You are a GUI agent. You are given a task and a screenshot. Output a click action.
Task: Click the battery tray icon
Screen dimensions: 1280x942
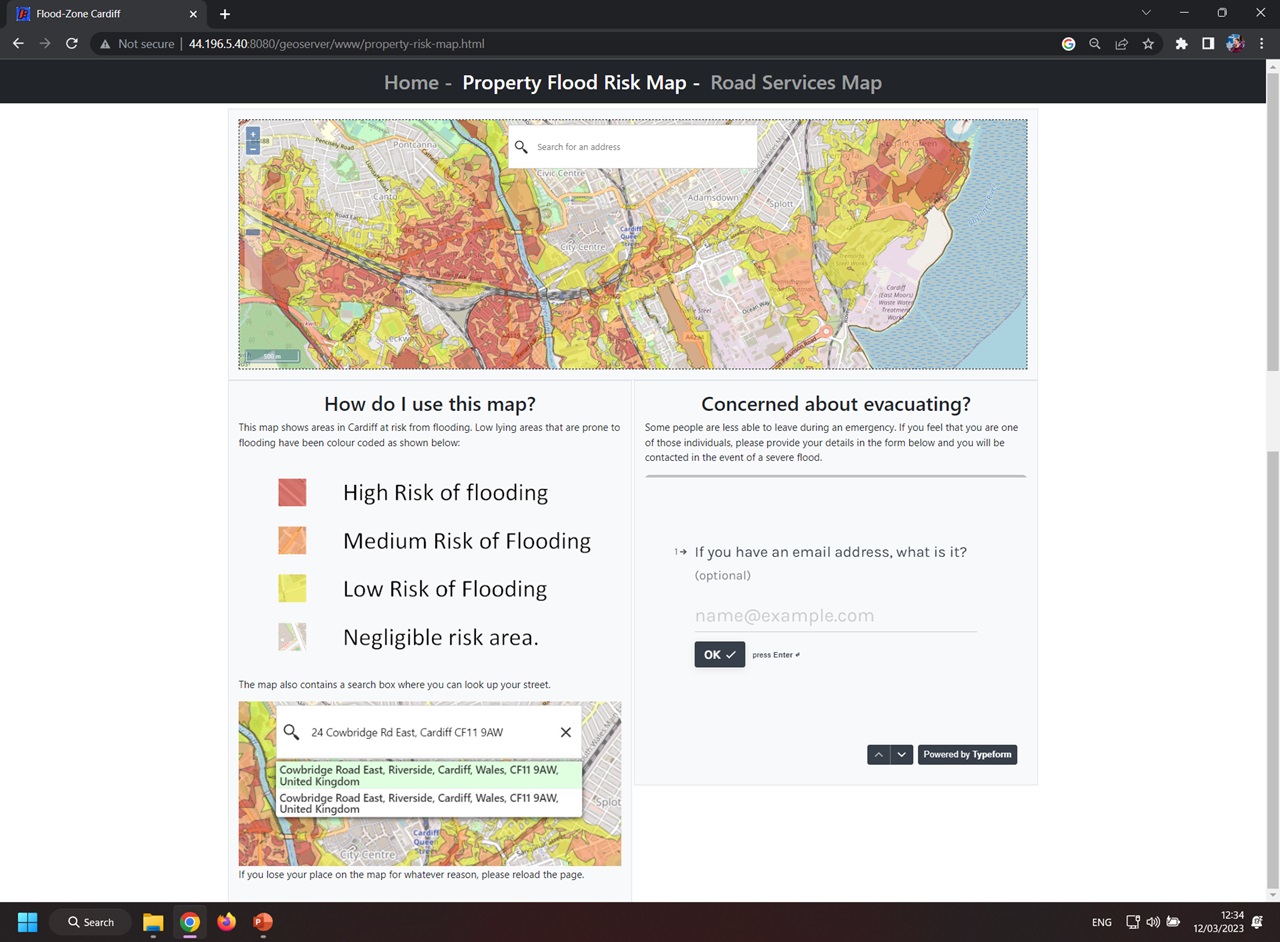[1174, 922]
